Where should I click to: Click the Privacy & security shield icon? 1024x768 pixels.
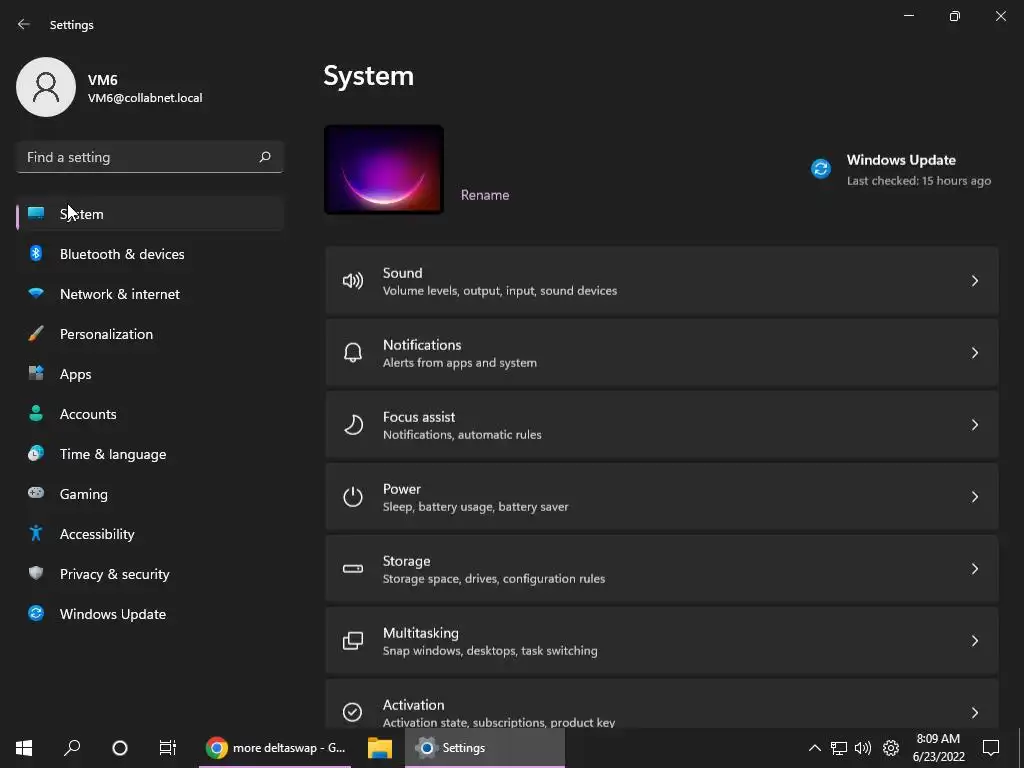36,573
